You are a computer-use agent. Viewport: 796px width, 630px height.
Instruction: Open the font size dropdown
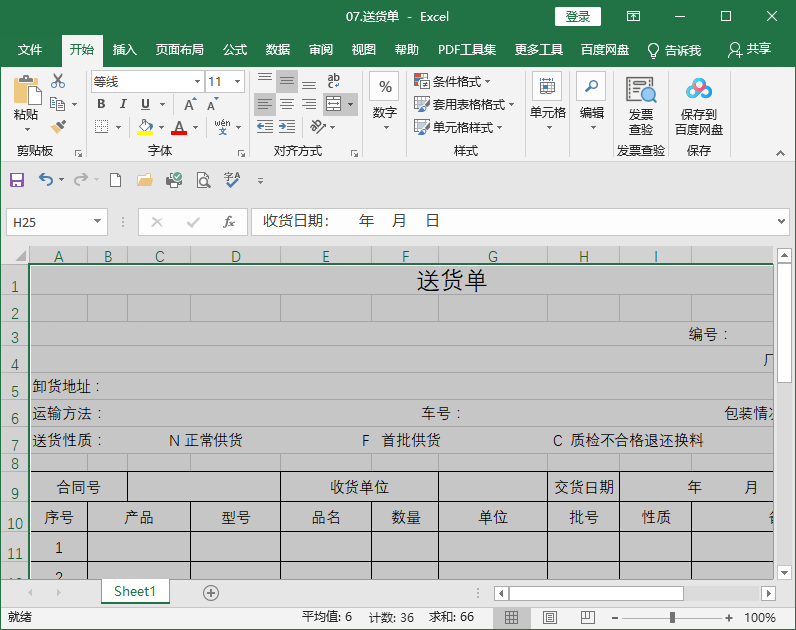pos(237,82)
